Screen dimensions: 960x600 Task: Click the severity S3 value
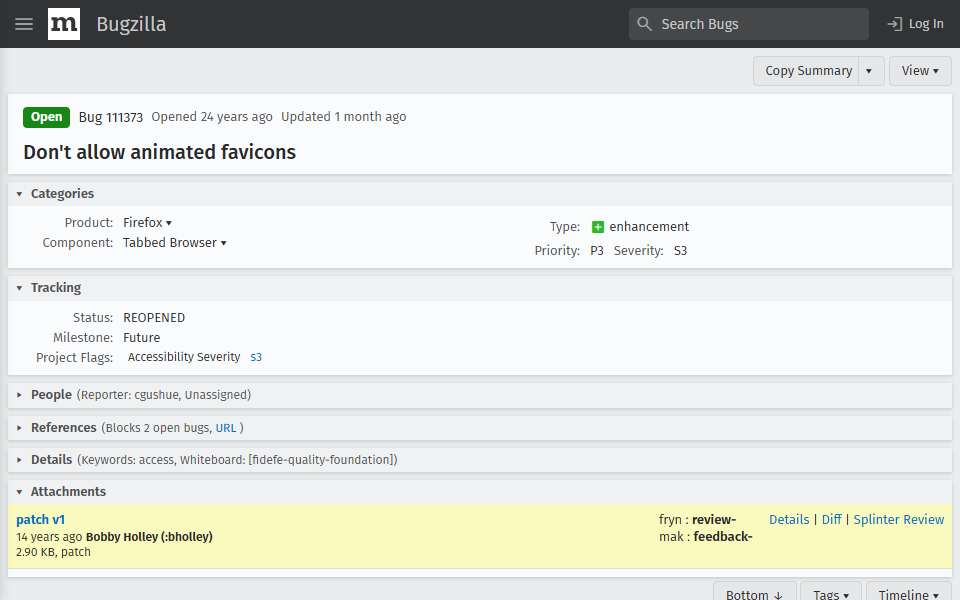tap(680, 251)
